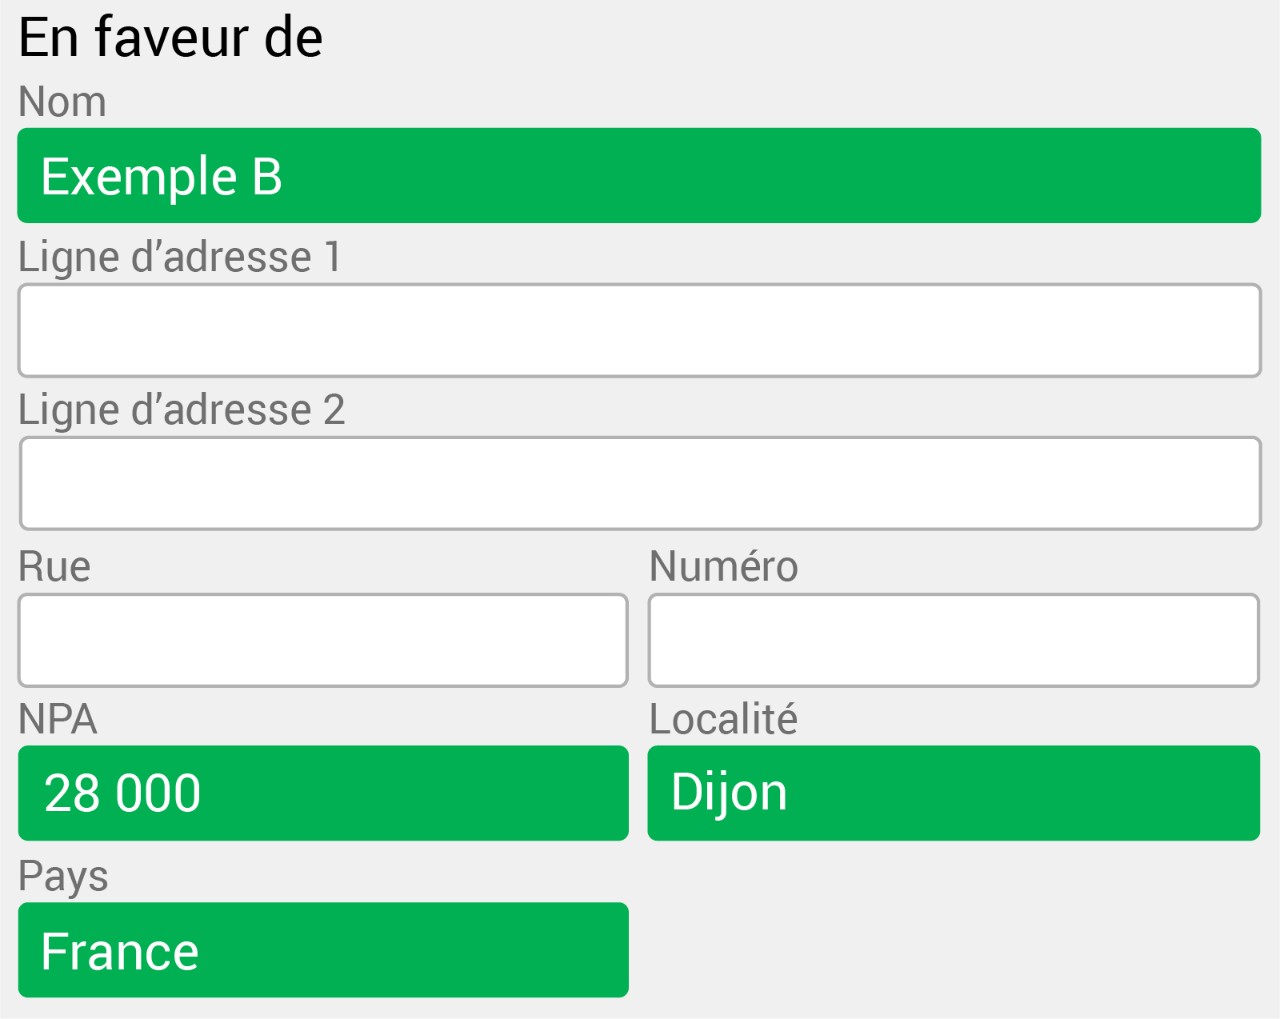Click the 'Ligne d'adresse 1' label

tap(180, 258)
